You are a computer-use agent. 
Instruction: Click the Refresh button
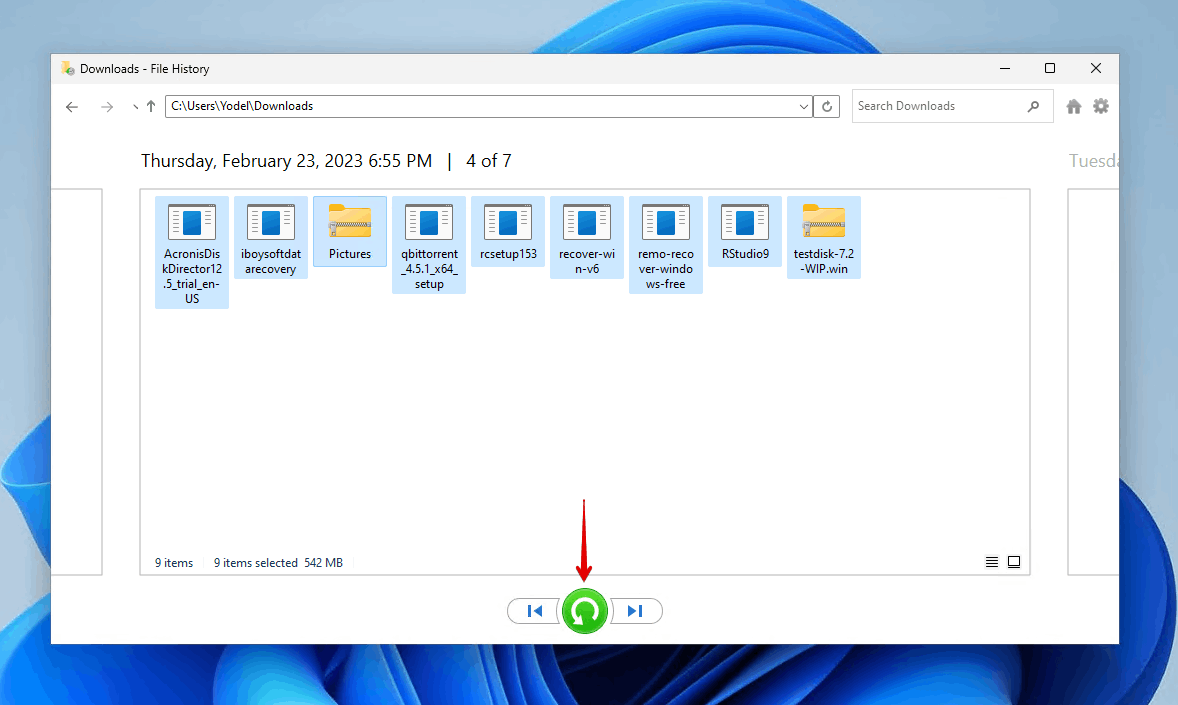point(826,107)
